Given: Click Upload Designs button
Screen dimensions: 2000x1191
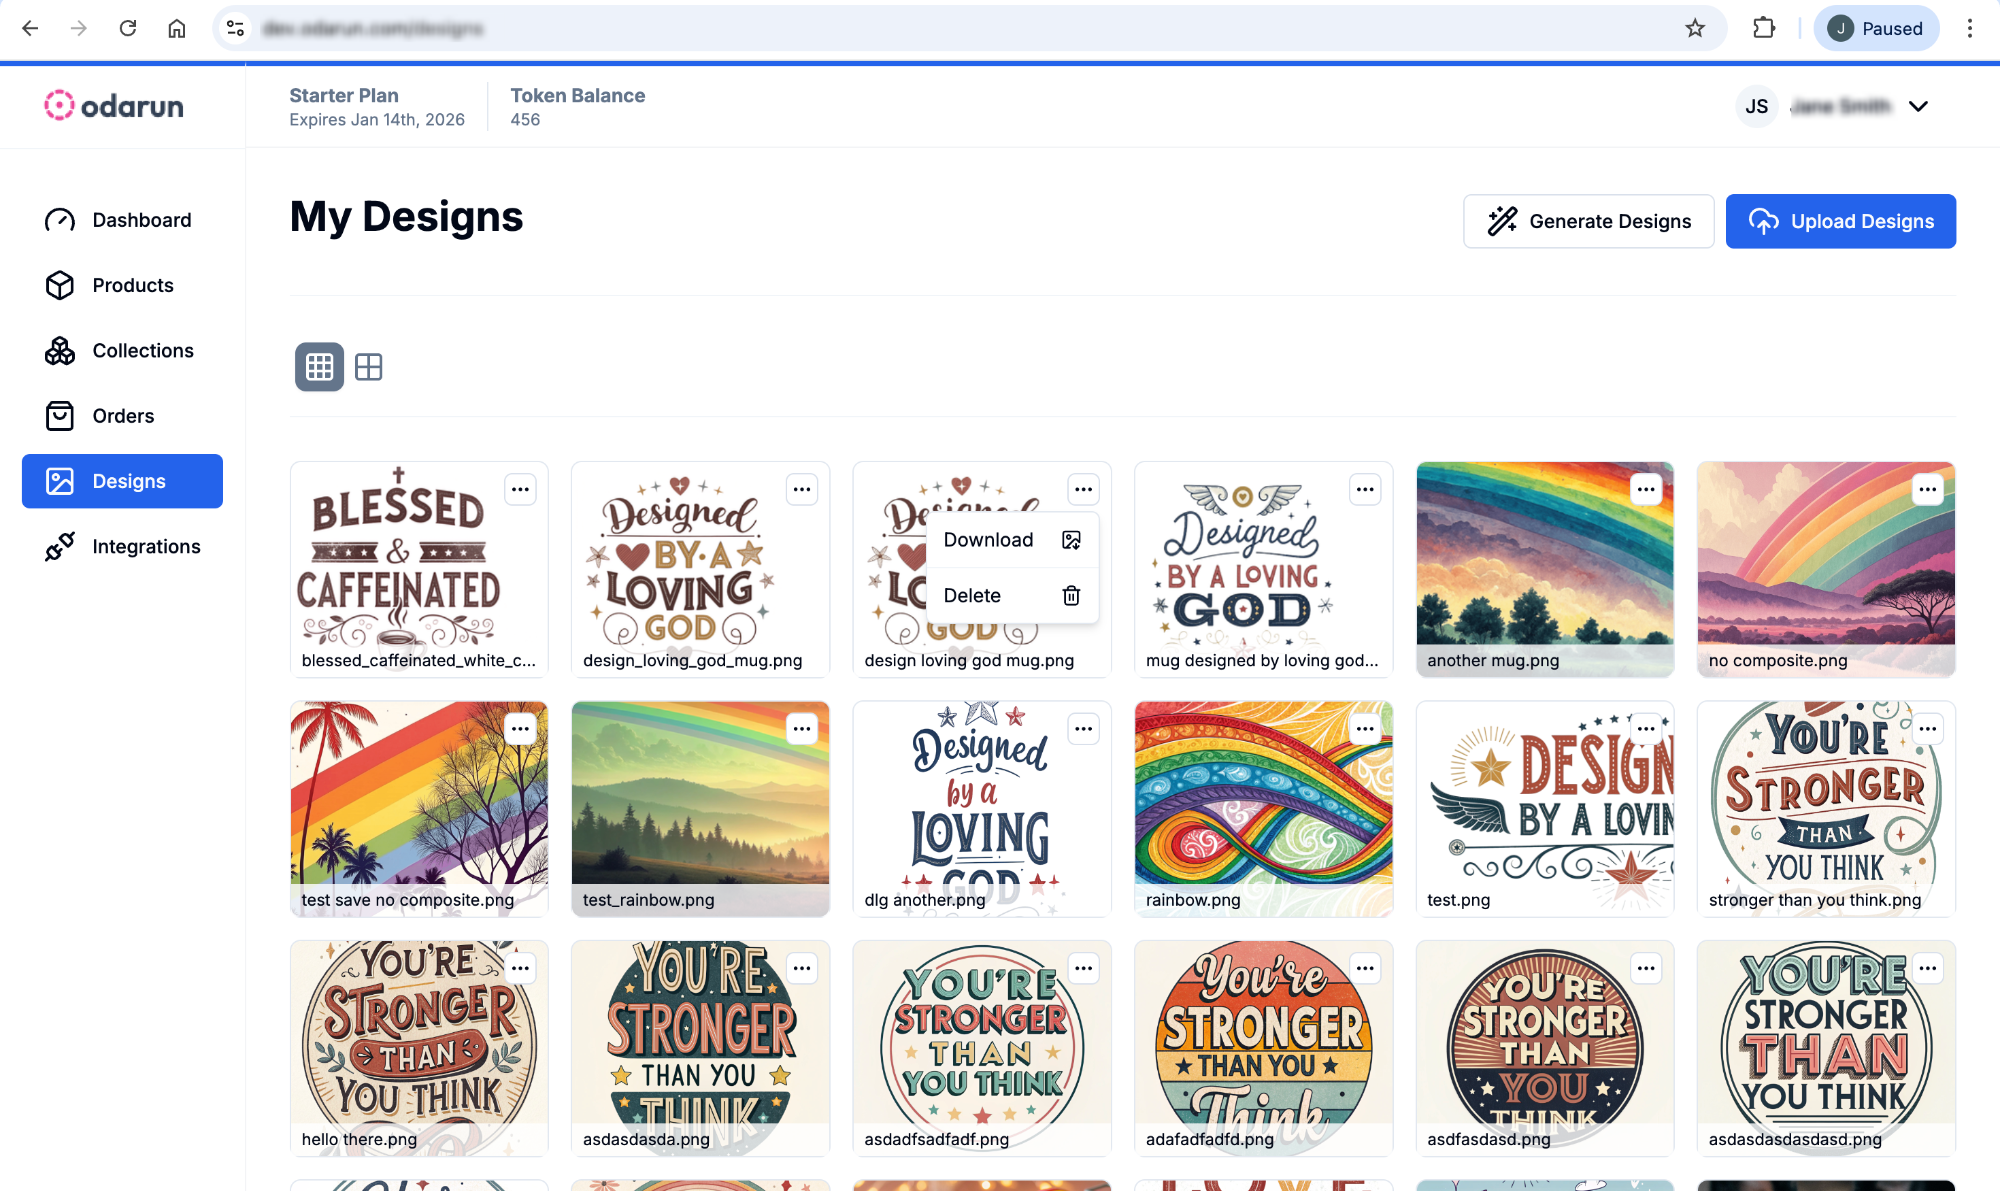Looking at the screenshot, I should click(1840, 221).
